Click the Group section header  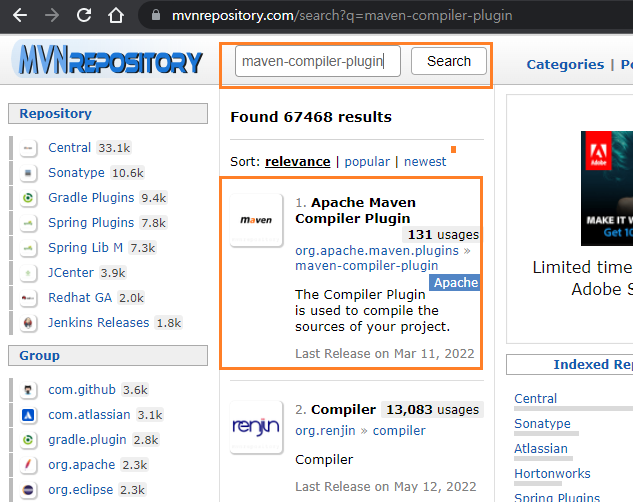click(108, 356)
